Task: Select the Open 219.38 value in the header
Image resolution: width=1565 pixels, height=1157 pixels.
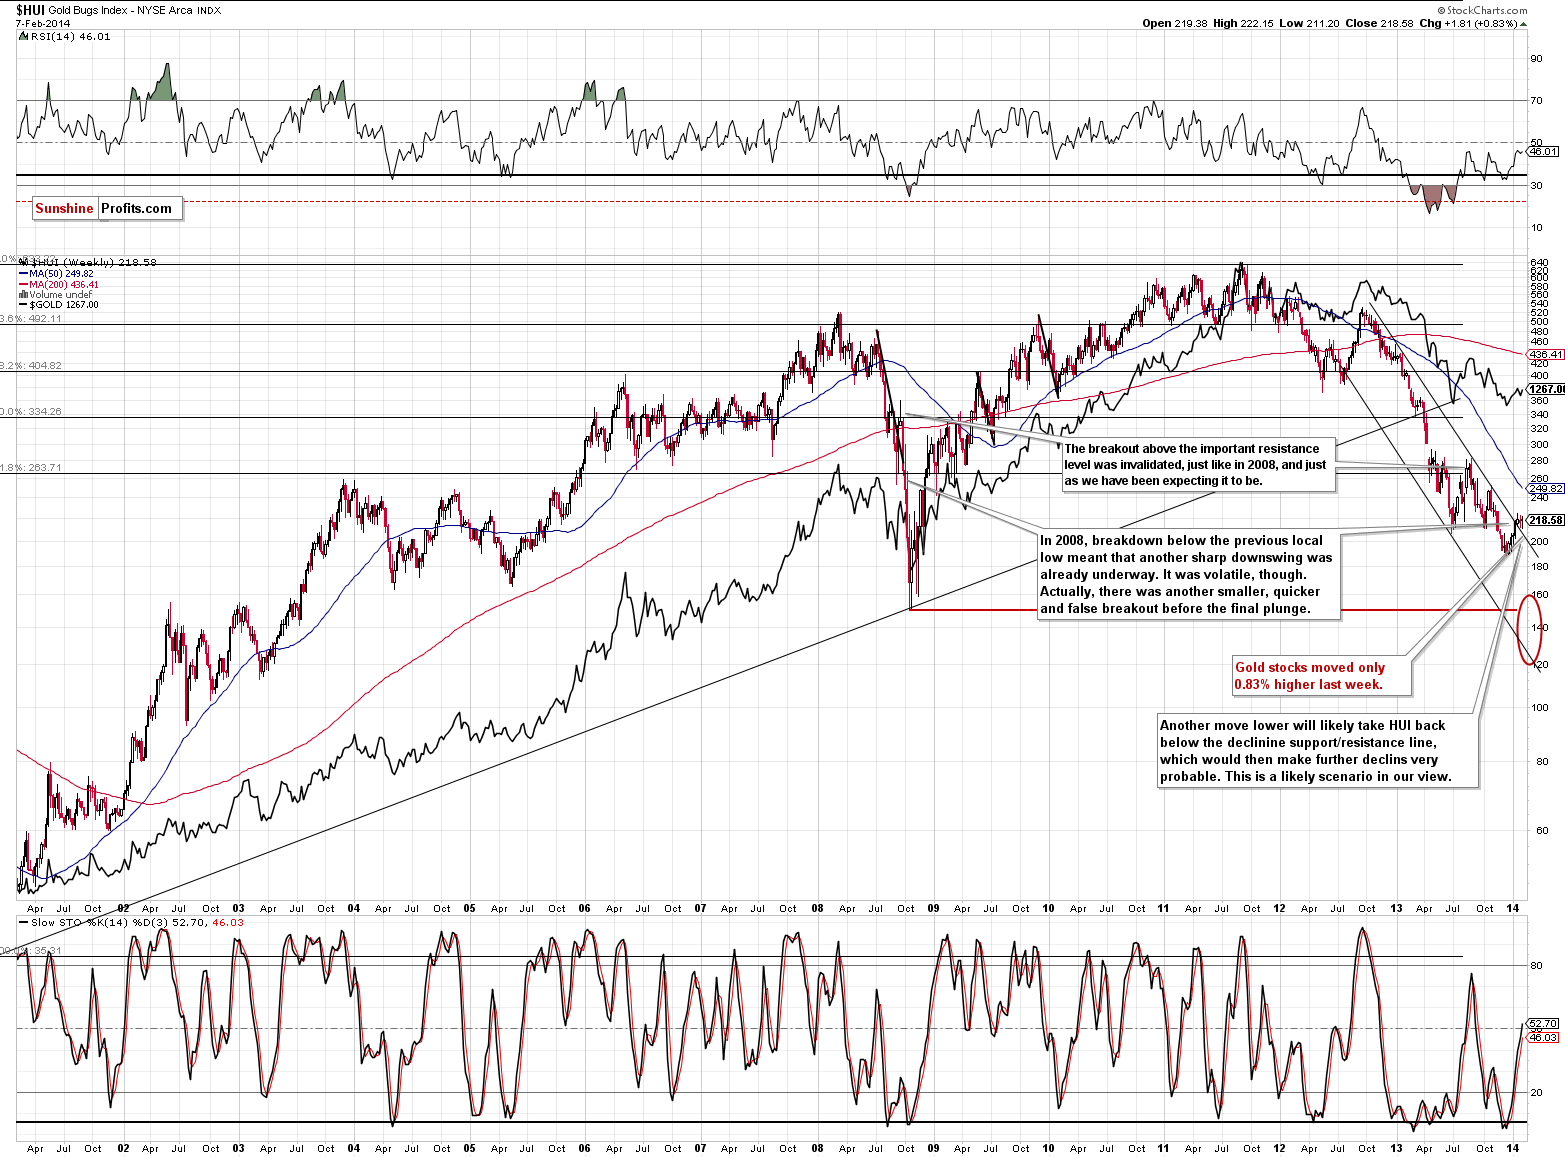Action: pos(1175,23)
